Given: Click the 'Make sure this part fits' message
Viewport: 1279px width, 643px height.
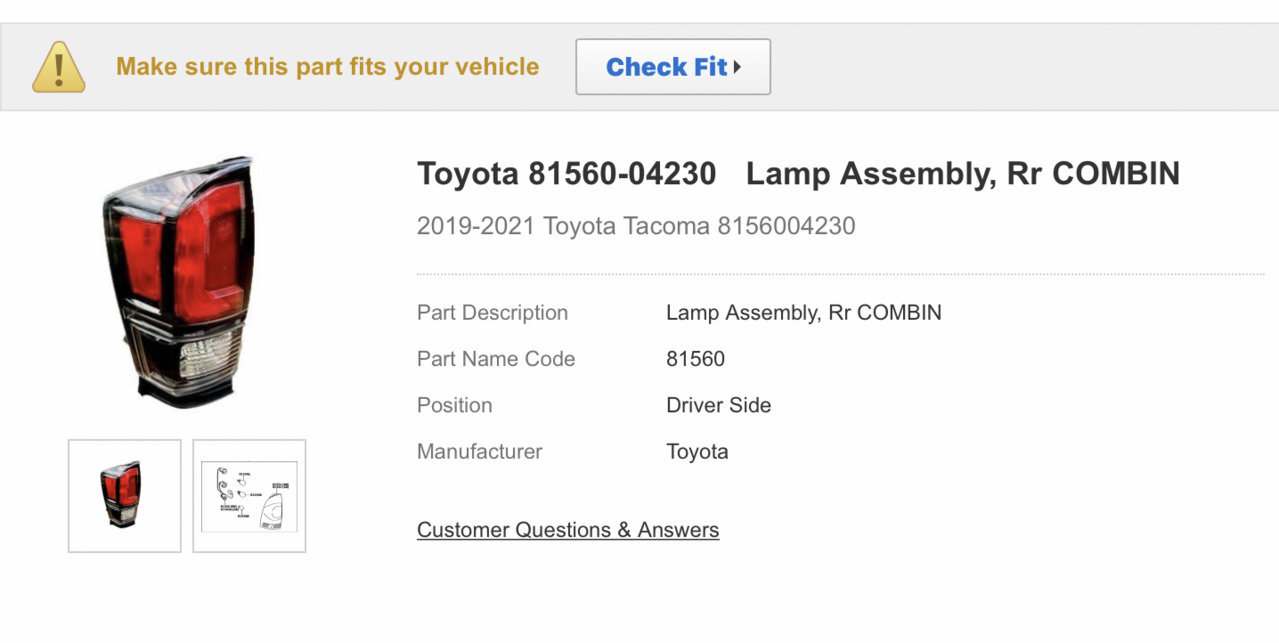Looking at the screenshot, I should pos(327,67).
